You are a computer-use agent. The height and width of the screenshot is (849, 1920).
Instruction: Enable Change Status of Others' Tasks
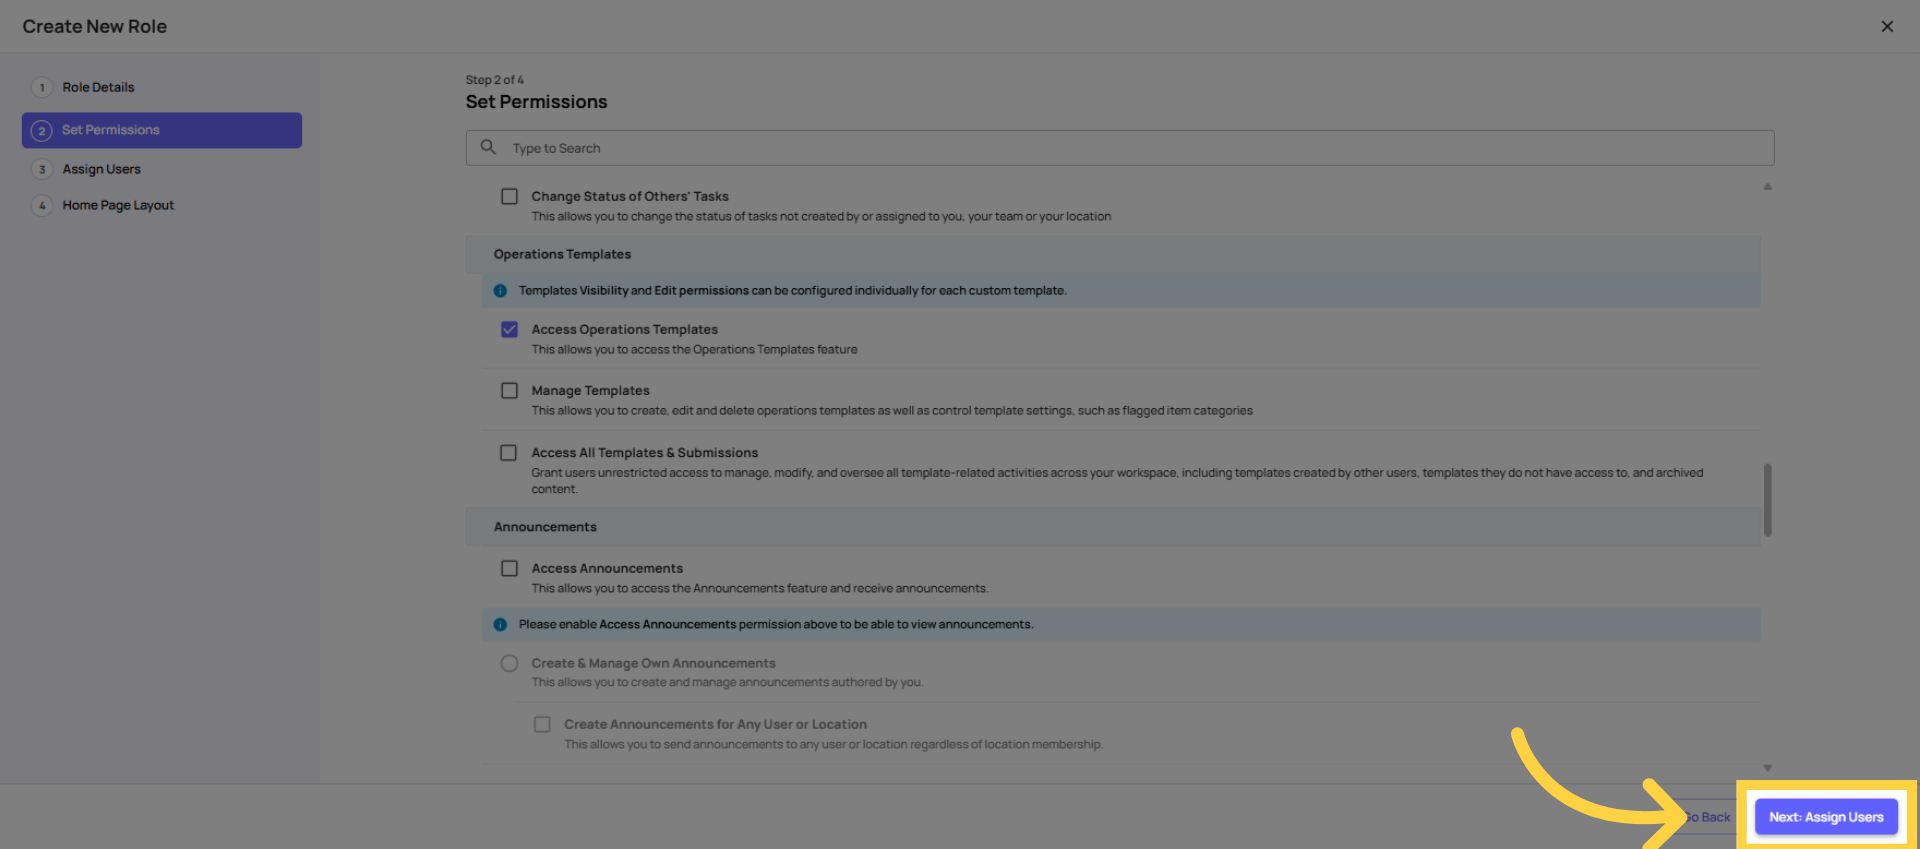[510, 197]
